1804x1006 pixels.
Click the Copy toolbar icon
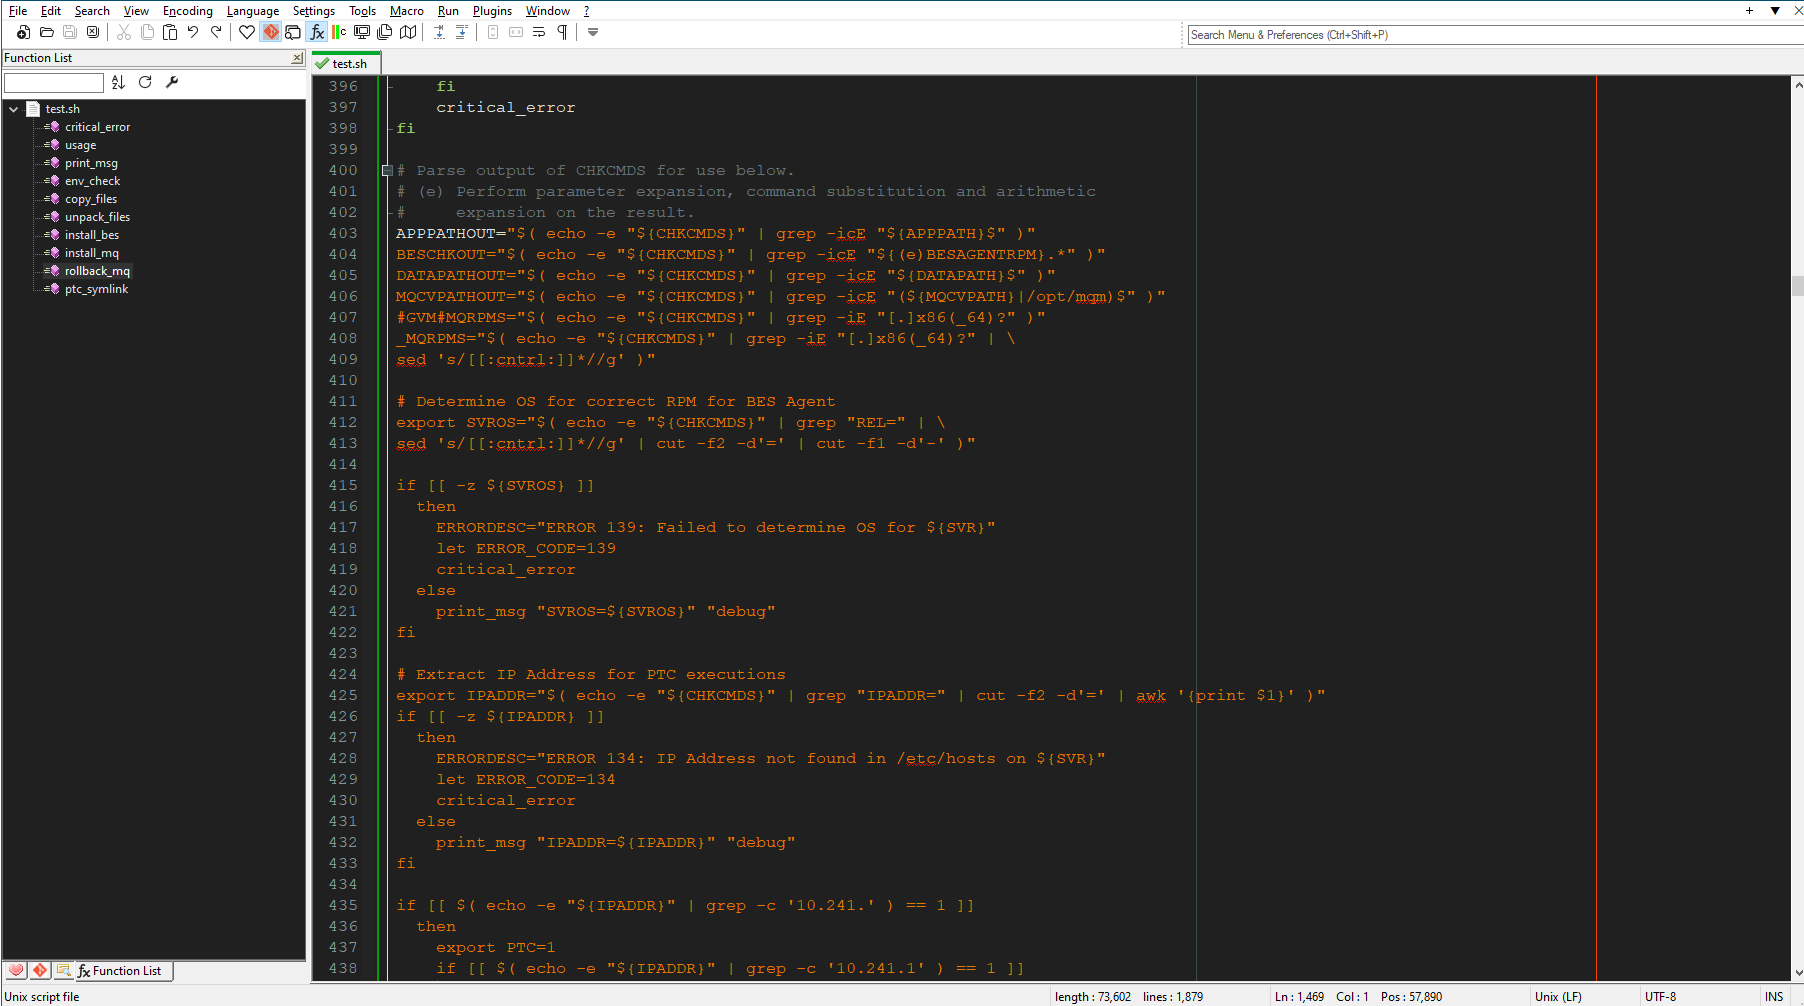pyautogui.click(x=147, y=33)
